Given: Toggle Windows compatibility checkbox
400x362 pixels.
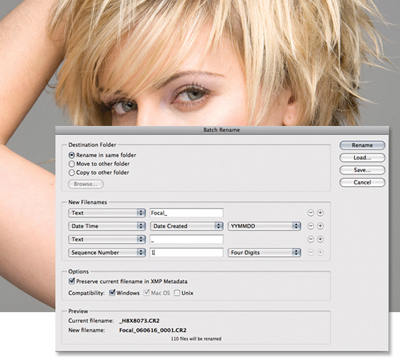Looking at the screenshot, I should pos(112,293).
